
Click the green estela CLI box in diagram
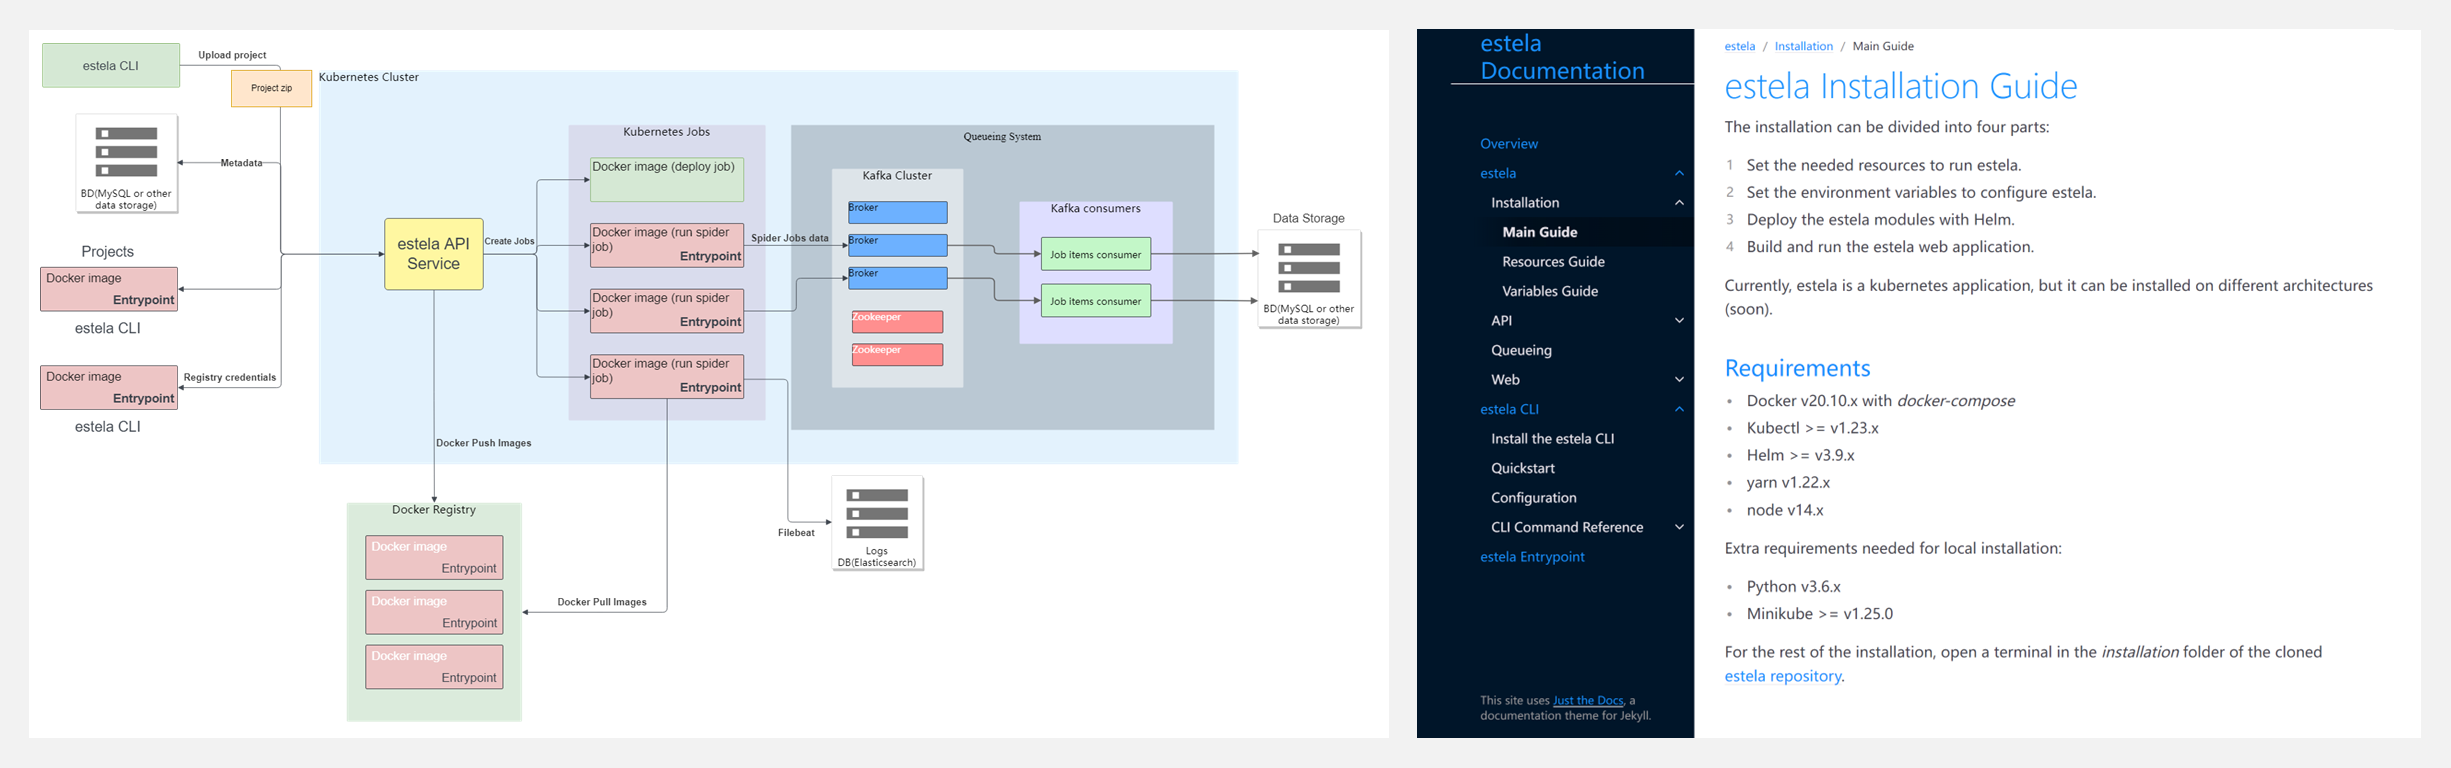[x=111, y=66]
